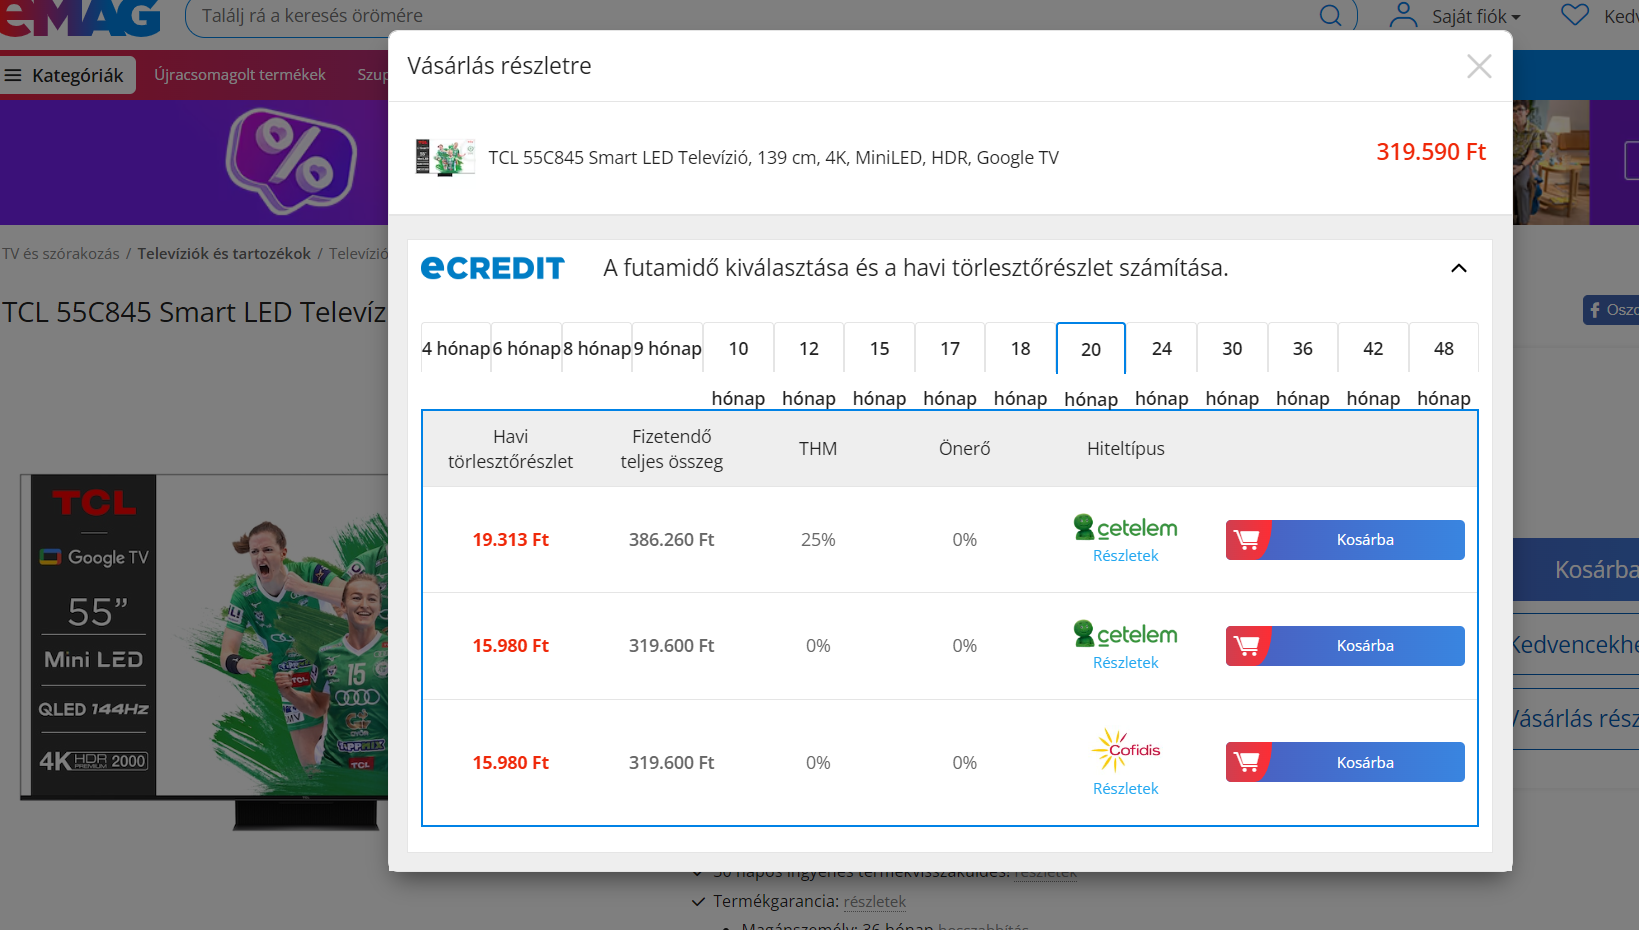1639x930 pixels.
Task: Select the 9 hónap term tab
Action: (x=668, y=348)
